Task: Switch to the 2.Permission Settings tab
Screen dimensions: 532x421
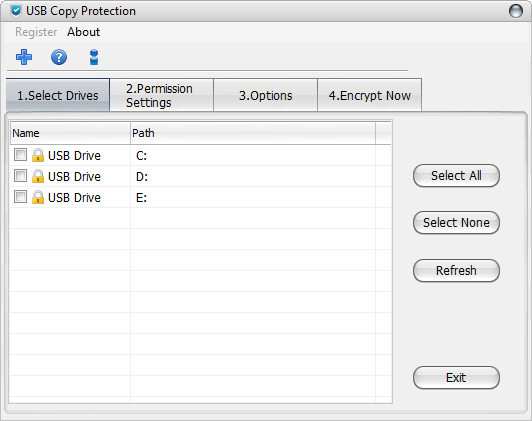Action: (162, 95)
